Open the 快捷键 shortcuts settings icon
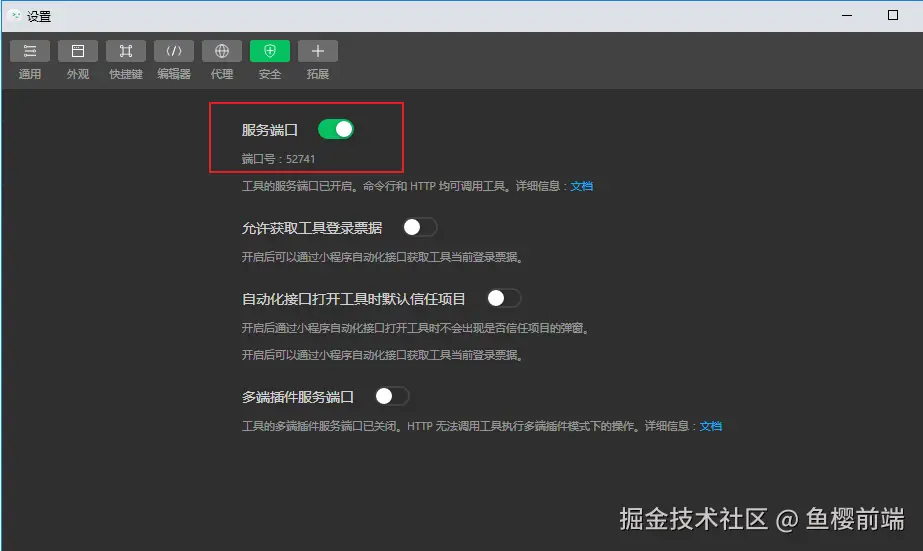The height and width of the screenshot is (551, 923). pos(126,51)
